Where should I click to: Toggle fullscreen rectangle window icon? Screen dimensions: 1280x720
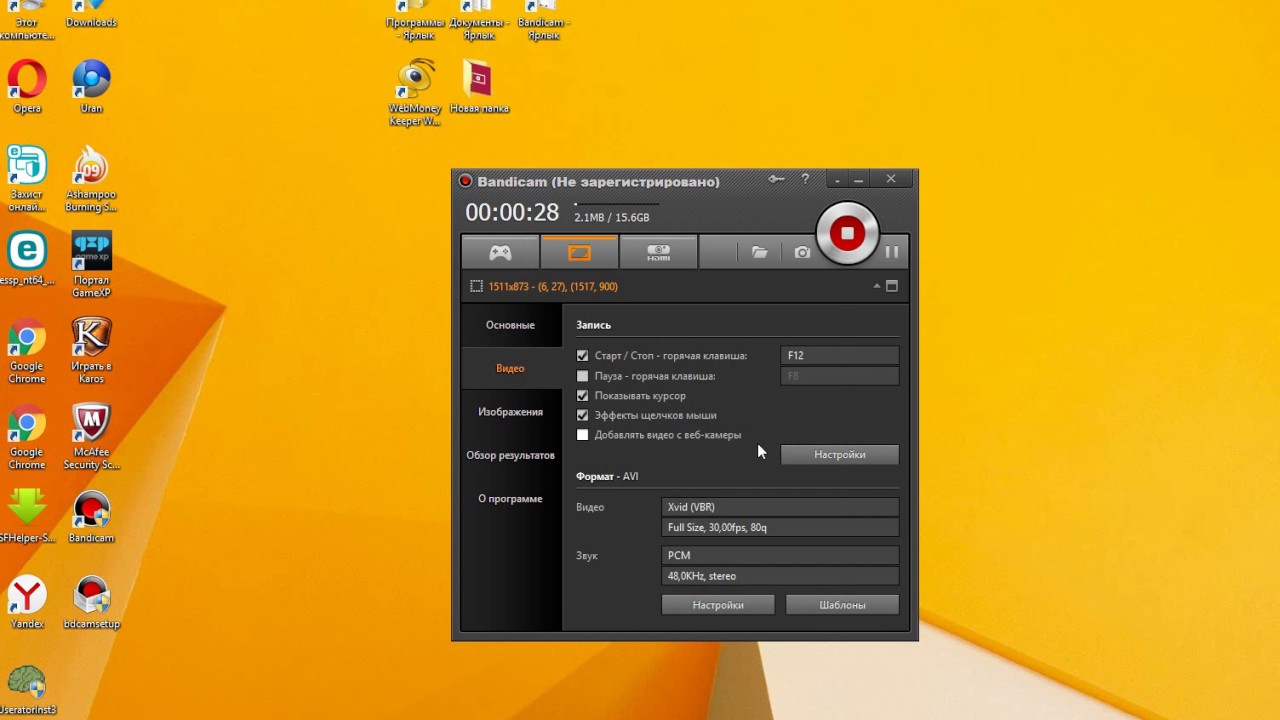click(892, 286)
